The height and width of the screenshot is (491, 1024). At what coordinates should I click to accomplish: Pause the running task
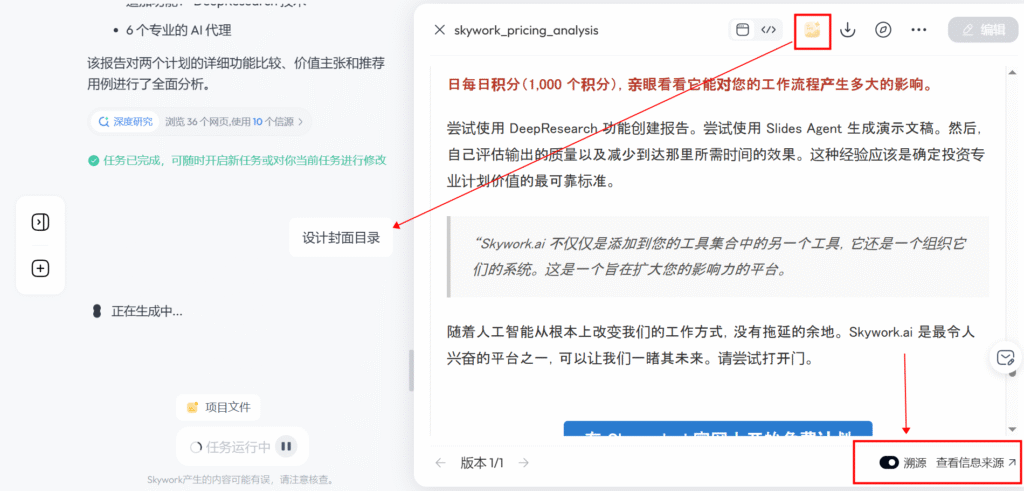pyautogui.click(x=286, y=447)
